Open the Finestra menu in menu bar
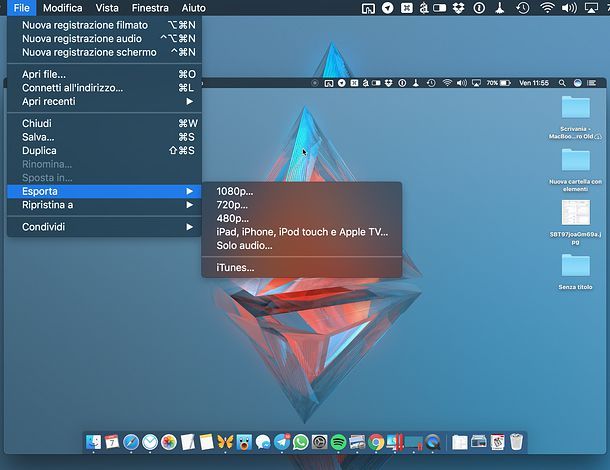Image resolution: width=610 pixels, height=470 pixels. tap(150, 8)
